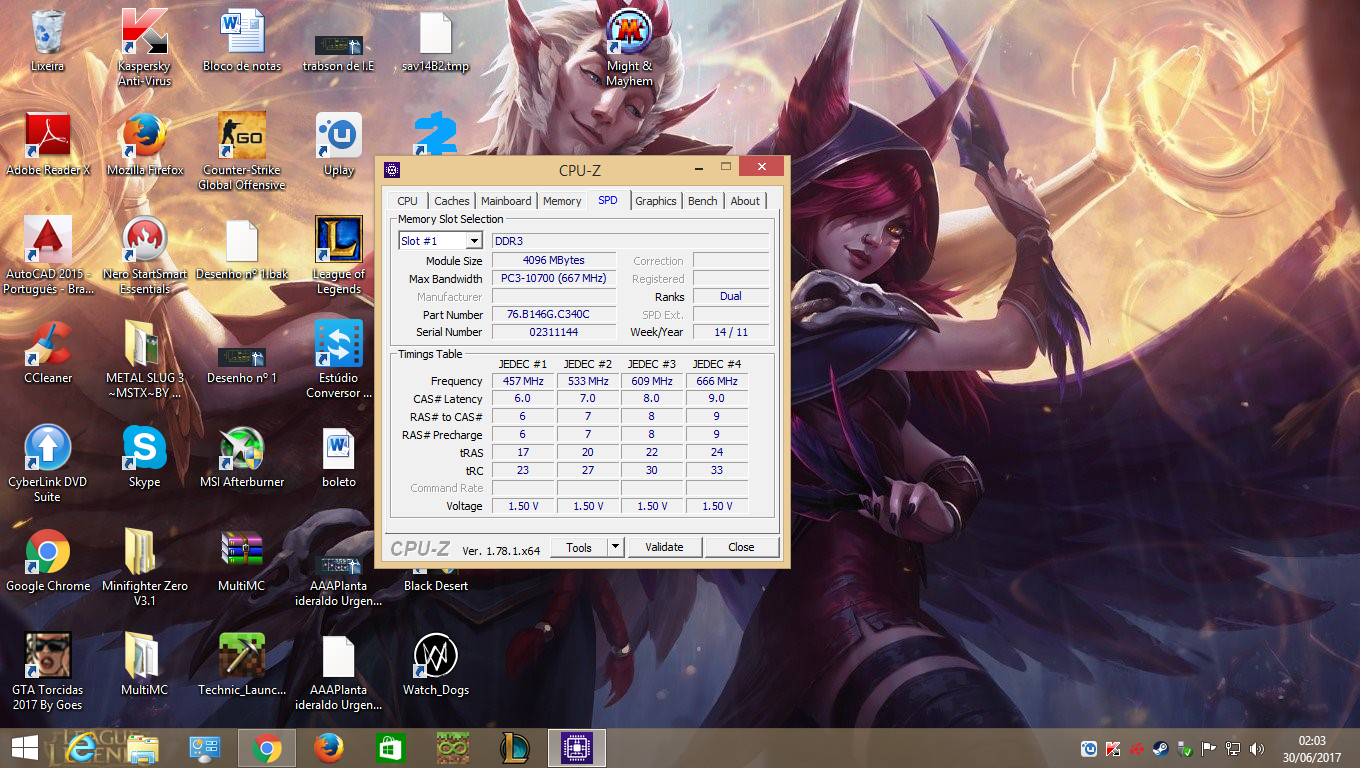The image size is (1360, 768).
Task: Select the METAL SLUG 3 folder icon
Action: (x=144, y=359)
